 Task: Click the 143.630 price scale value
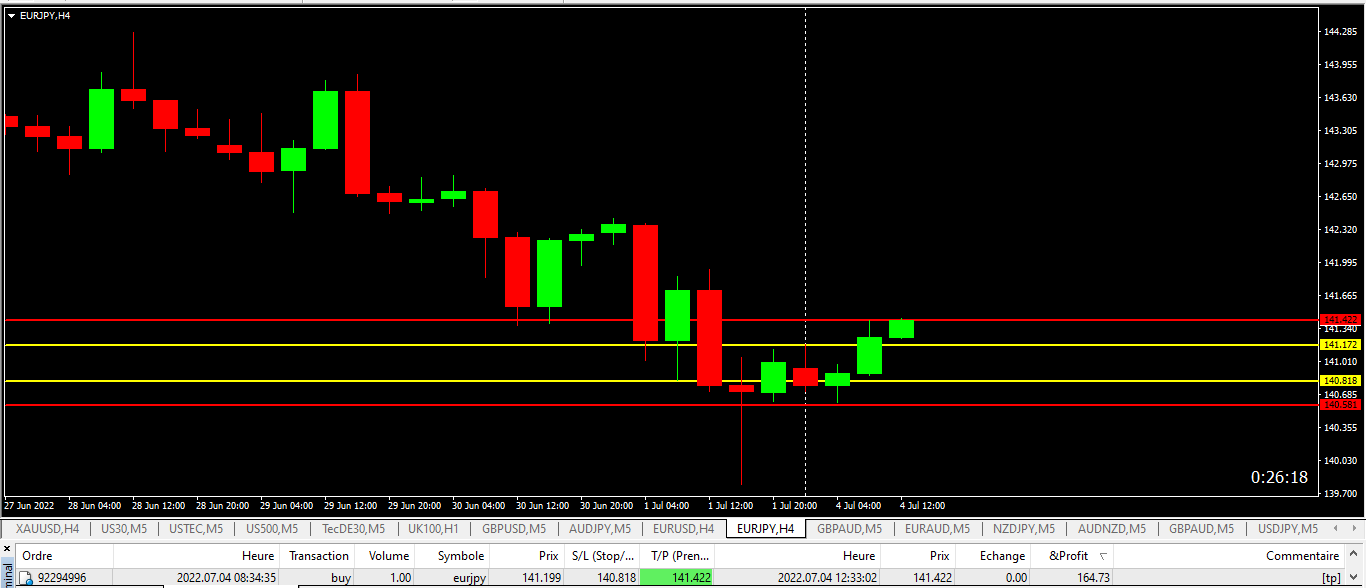pyautogui.click(x=1340, y=98)
